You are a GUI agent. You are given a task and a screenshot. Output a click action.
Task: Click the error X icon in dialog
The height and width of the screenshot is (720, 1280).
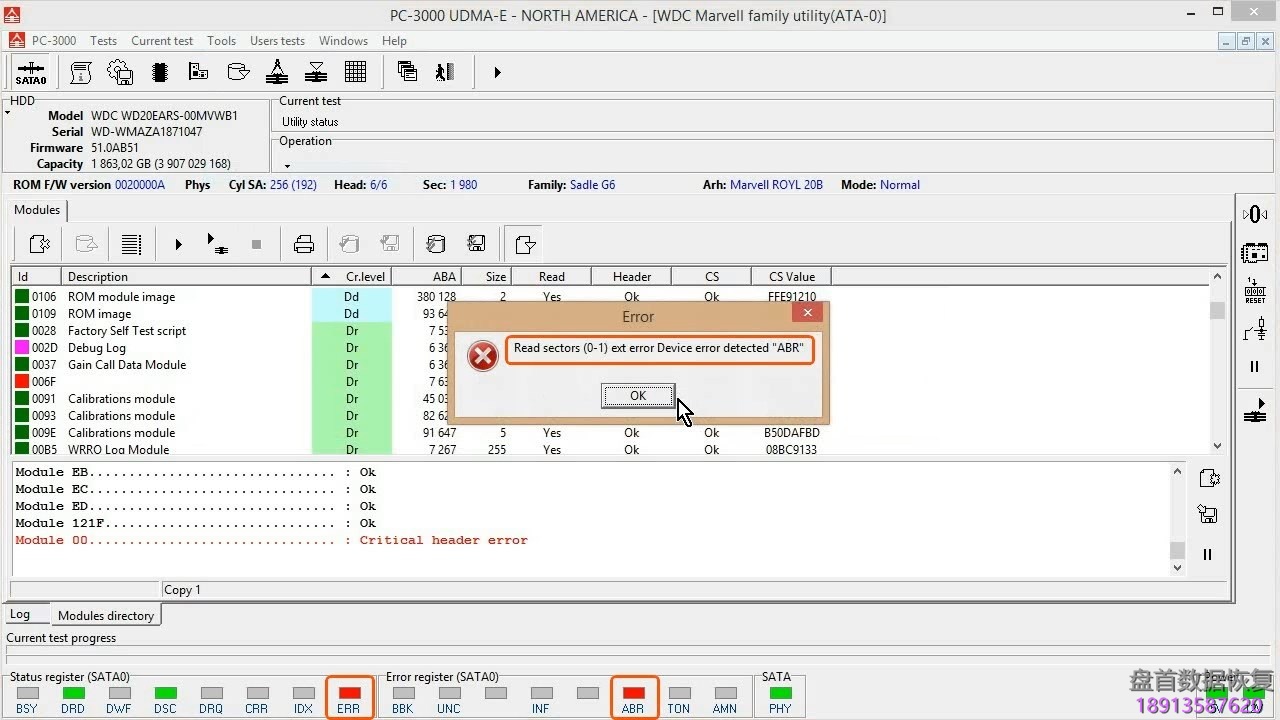click(483, 355)
